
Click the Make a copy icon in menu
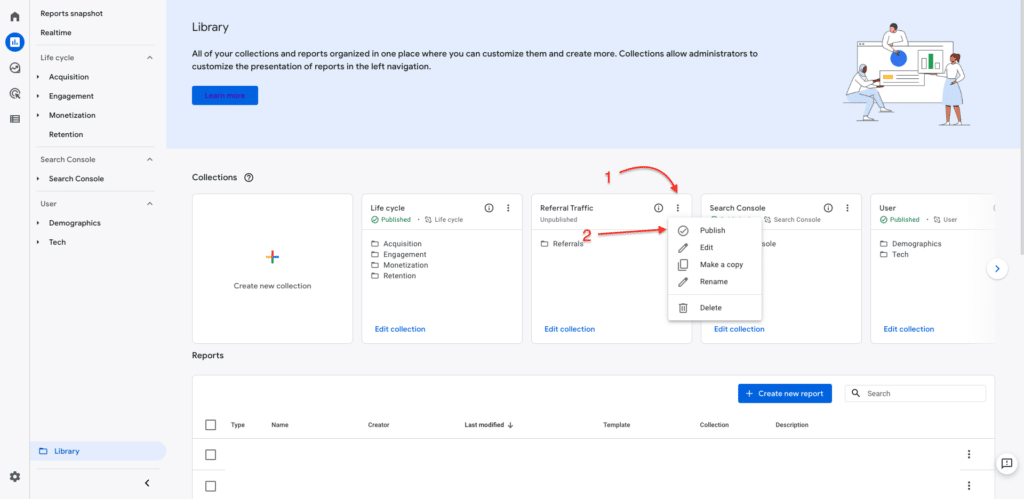683,265
